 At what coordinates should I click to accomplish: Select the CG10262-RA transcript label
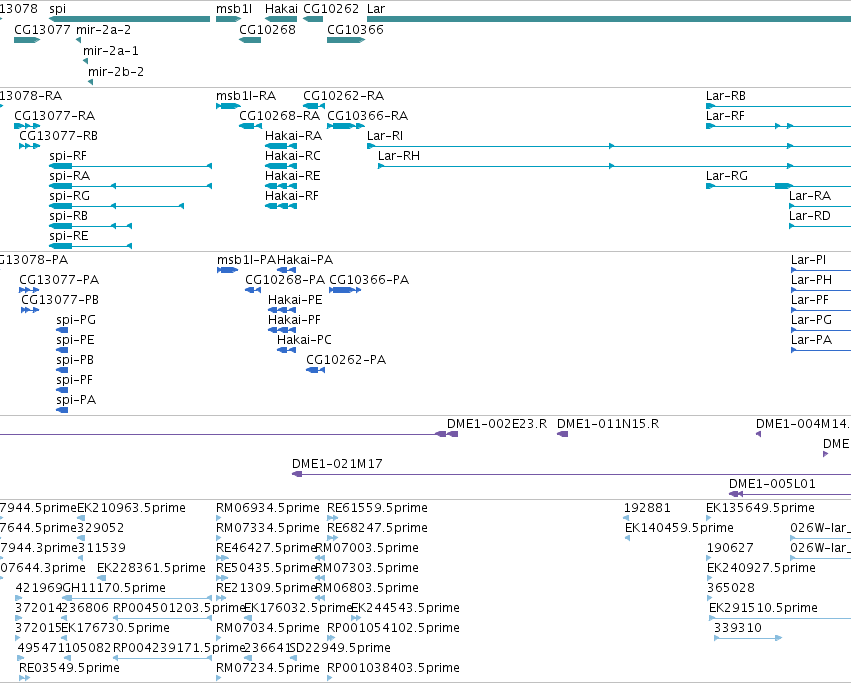344,96
